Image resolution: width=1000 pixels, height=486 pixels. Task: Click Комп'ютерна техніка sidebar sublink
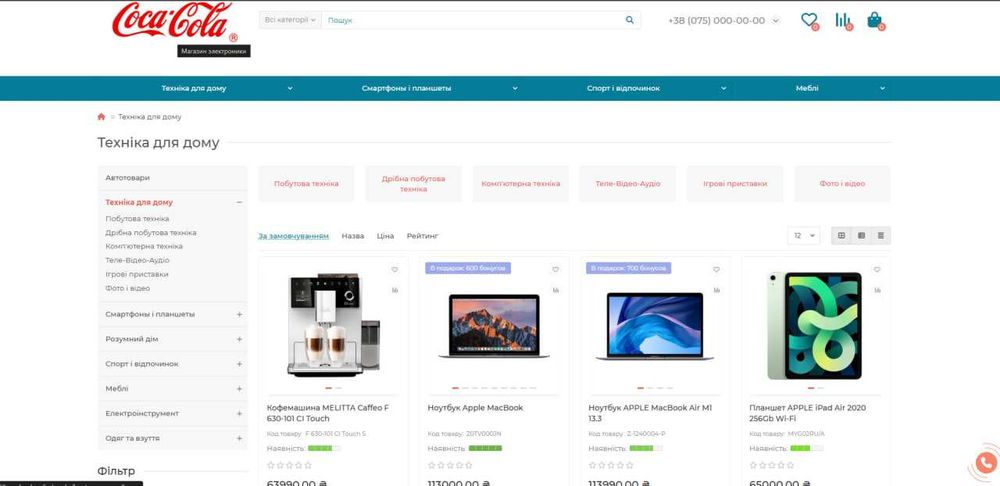(144, 246)
